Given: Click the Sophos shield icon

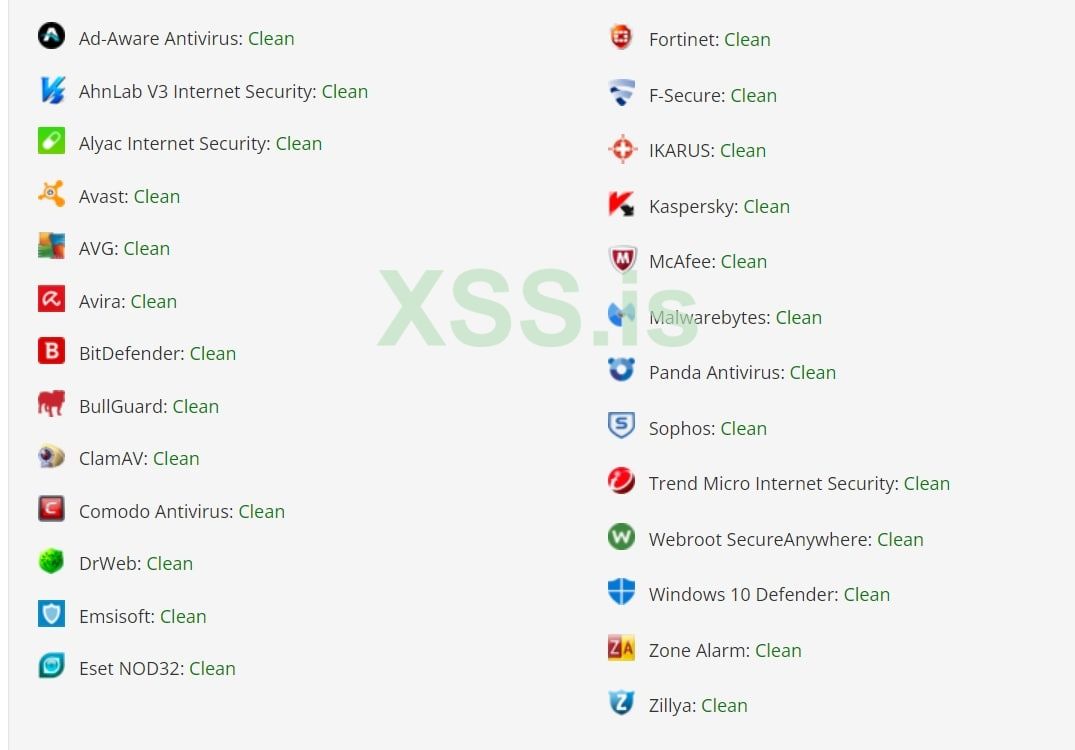Looking at the screenshot, I should 621,426.
